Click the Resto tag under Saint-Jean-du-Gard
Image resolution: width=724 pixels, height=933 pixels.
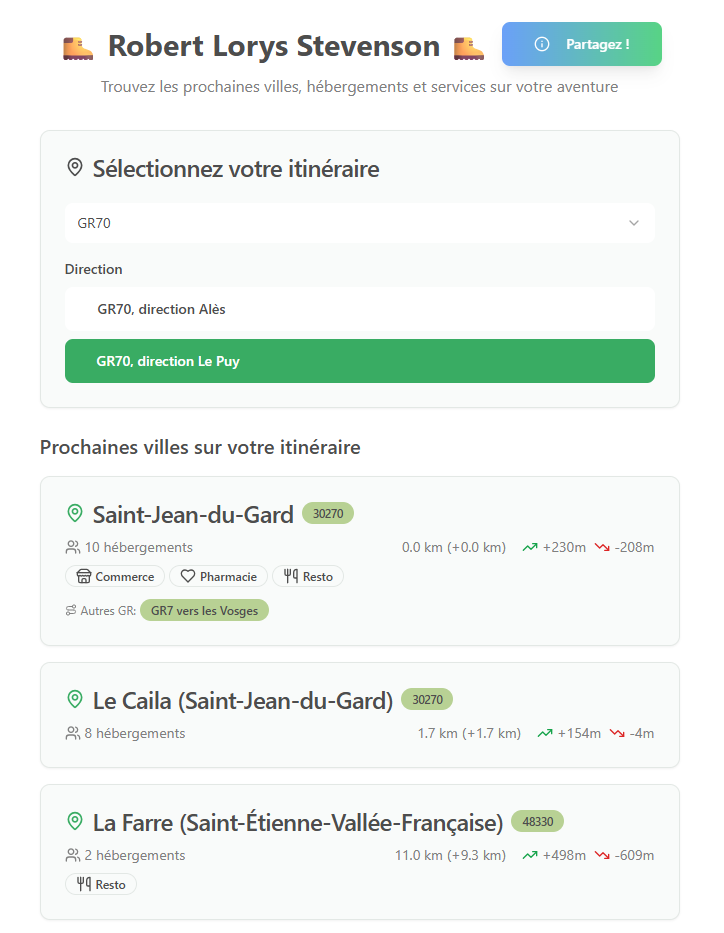(x=308, y=577)
